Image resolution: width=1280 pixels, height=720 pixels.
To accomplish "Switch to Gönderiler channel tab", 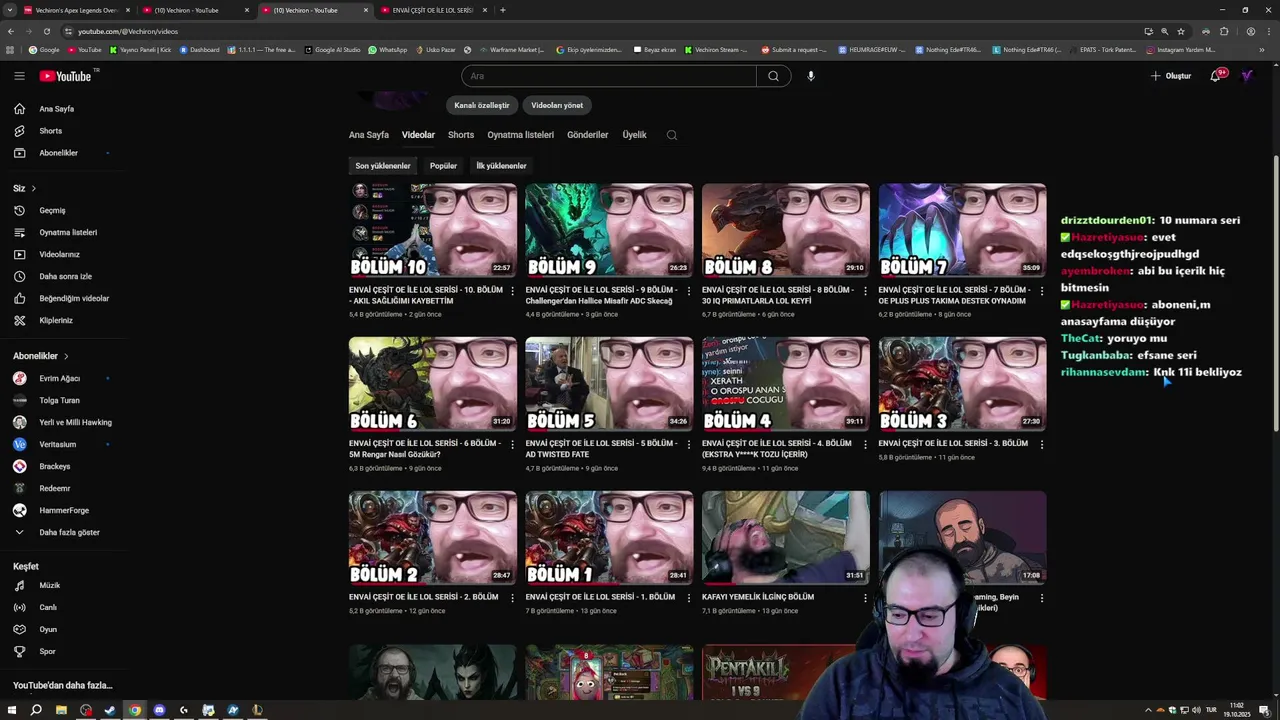I will [588, 135].
